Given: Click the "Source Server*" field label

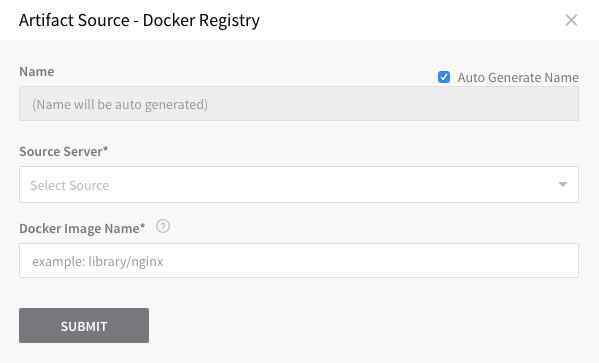Looking at the screenshot, I should [x=64, y=151].
